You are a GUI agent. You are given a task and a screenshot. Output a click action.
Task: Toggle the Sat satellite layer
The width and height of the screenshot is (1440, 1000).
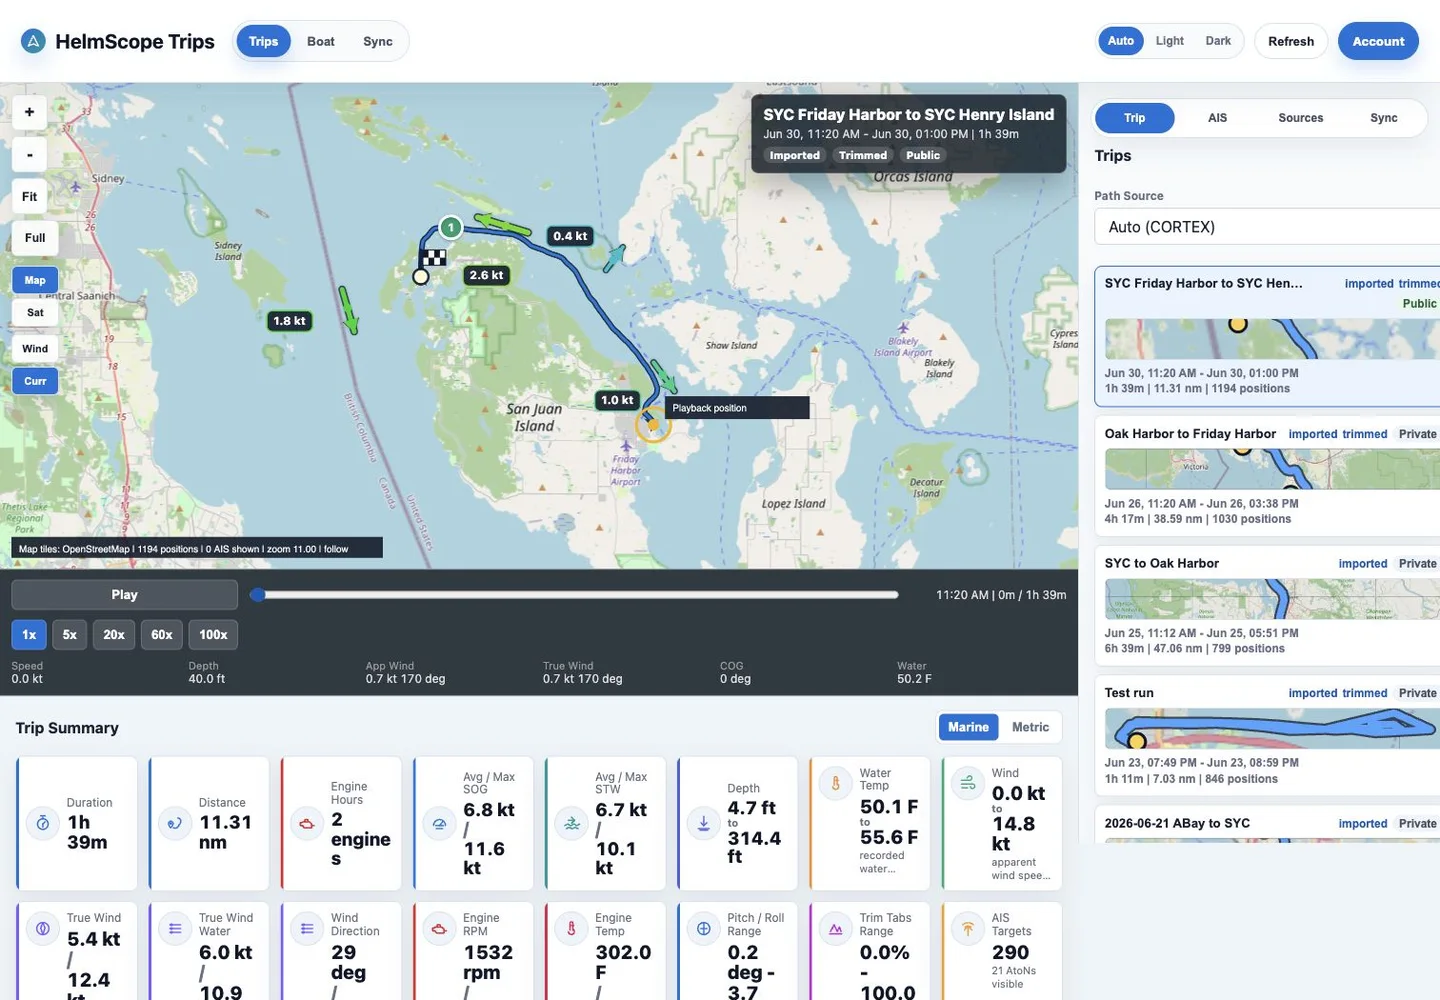click(x=35, y=313)
